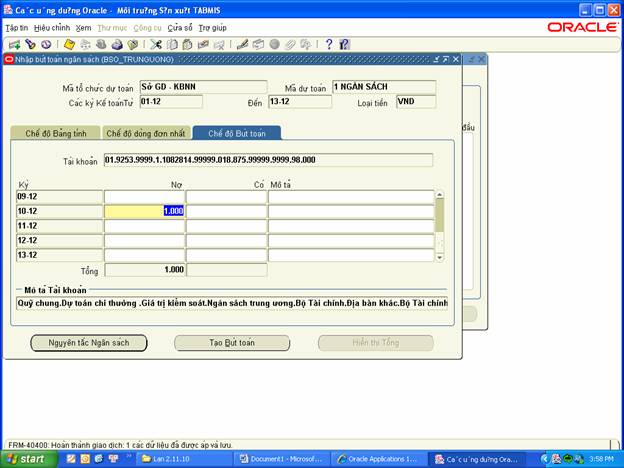Click the period list scrollbar up arrow

pos(439,195)
